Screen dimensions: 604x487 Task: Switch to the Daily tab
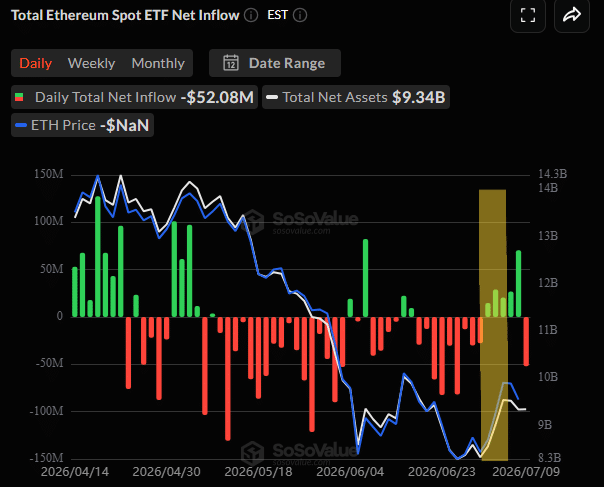pyautogui.click(x=35, y=63)
